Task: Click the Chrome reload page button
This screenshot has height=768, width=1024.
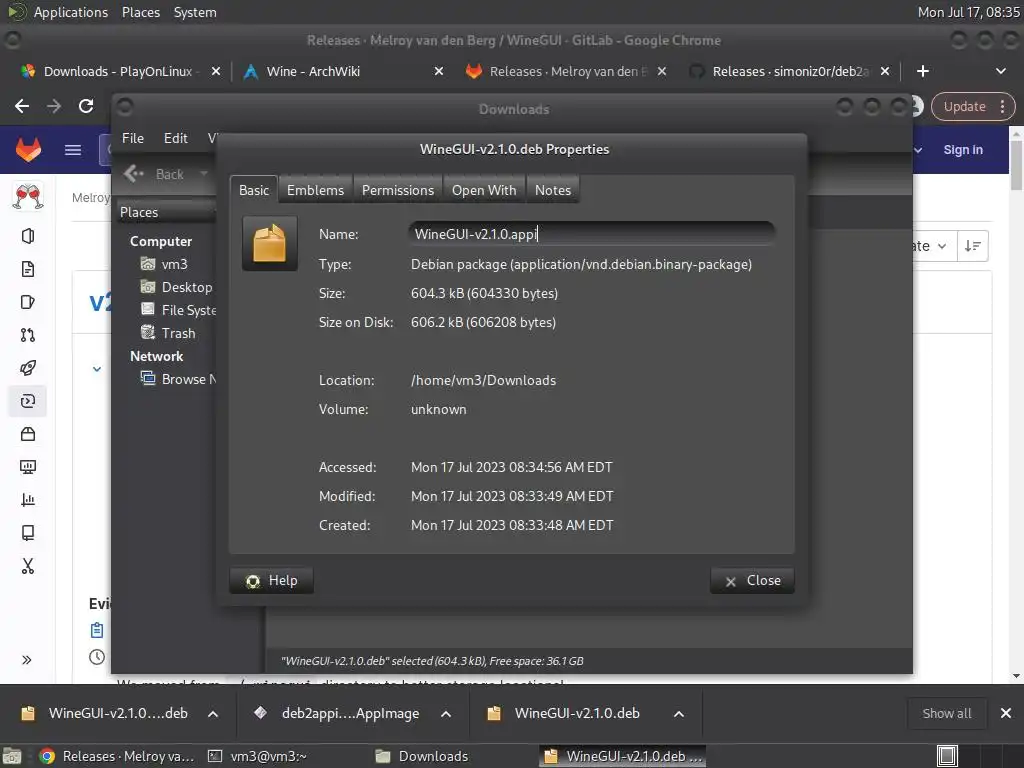Action: 86,106
